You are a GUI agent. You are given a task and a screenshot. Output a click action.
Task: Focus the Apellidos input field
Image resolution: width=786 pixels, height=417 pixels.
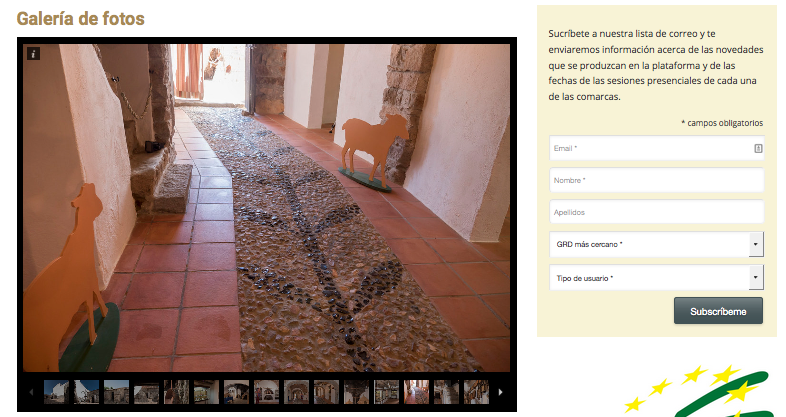click(656, 212)
